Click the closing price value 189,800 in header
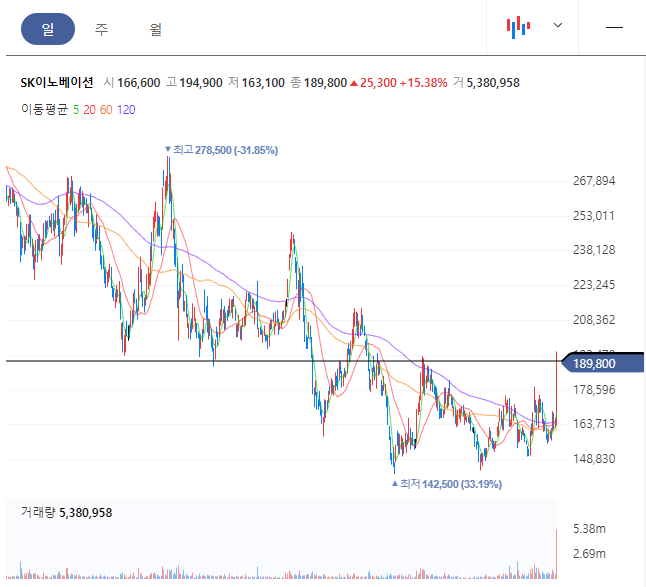The image size is (646, 587). pyautogui.click(x=325, y=83)
